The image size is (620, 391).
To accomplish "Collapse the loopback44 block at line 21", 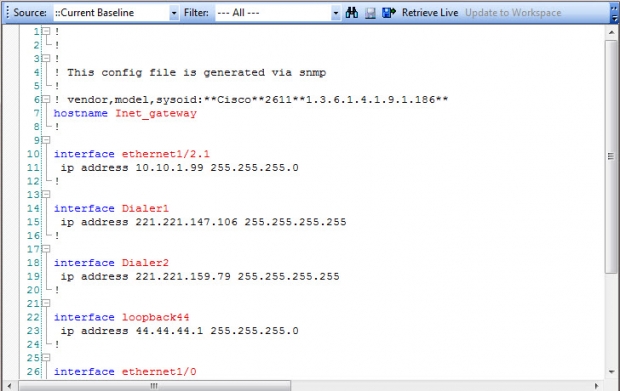I will (46, 303).
